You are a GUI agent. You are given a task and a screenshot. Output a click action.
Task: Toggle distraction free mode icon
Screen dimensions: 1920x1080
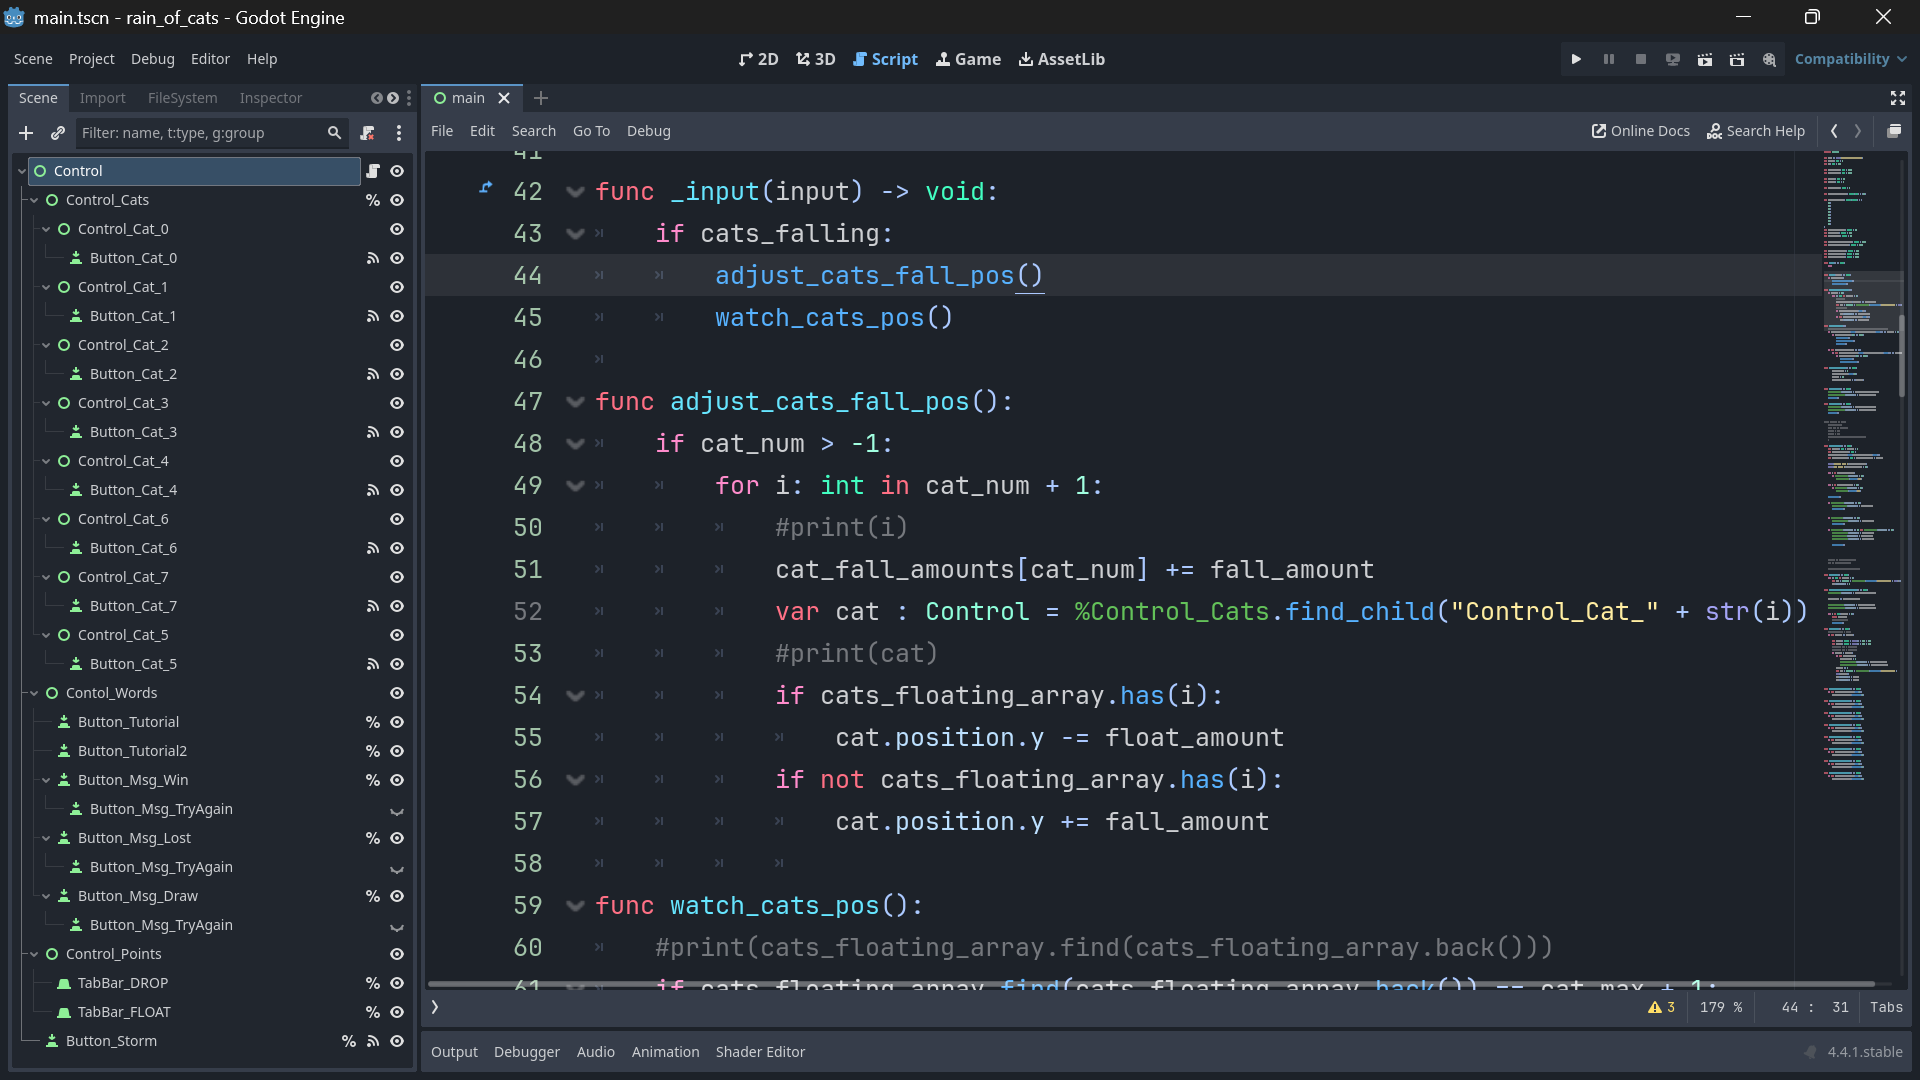click(1897, 98)
